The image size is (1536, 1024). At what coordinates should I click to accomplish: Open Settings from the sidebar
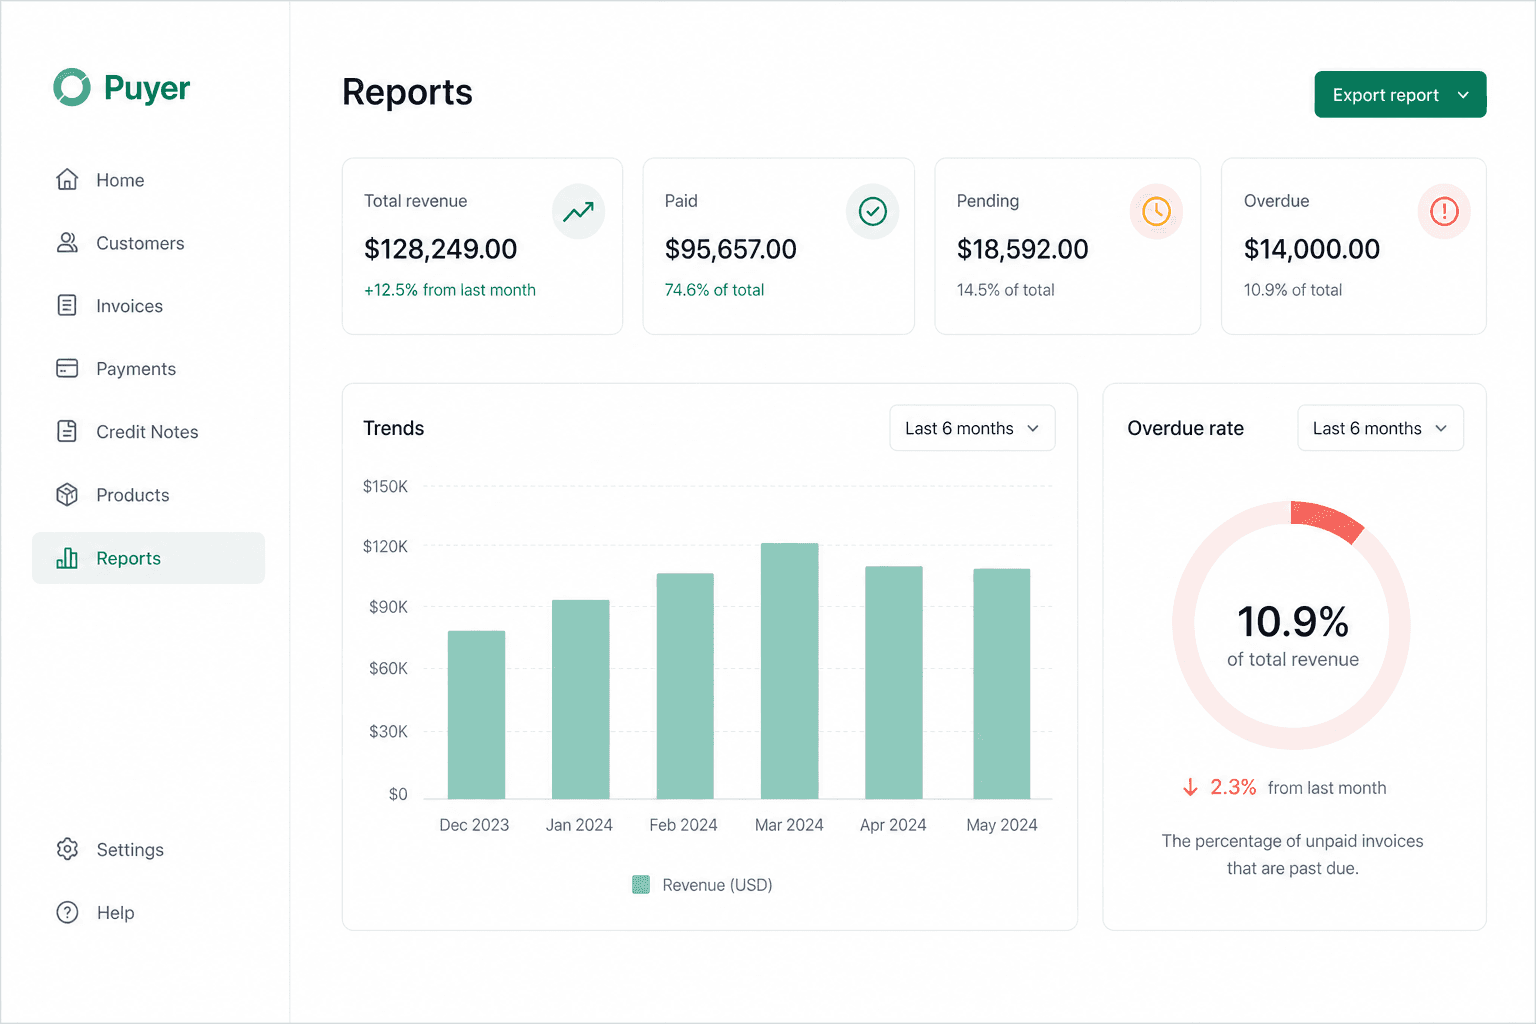point(148,849)
